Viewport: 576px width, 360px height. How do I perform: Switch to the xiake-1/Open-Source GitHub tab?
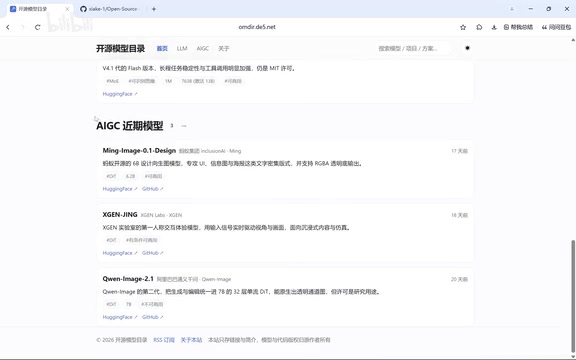pos(109,9)
